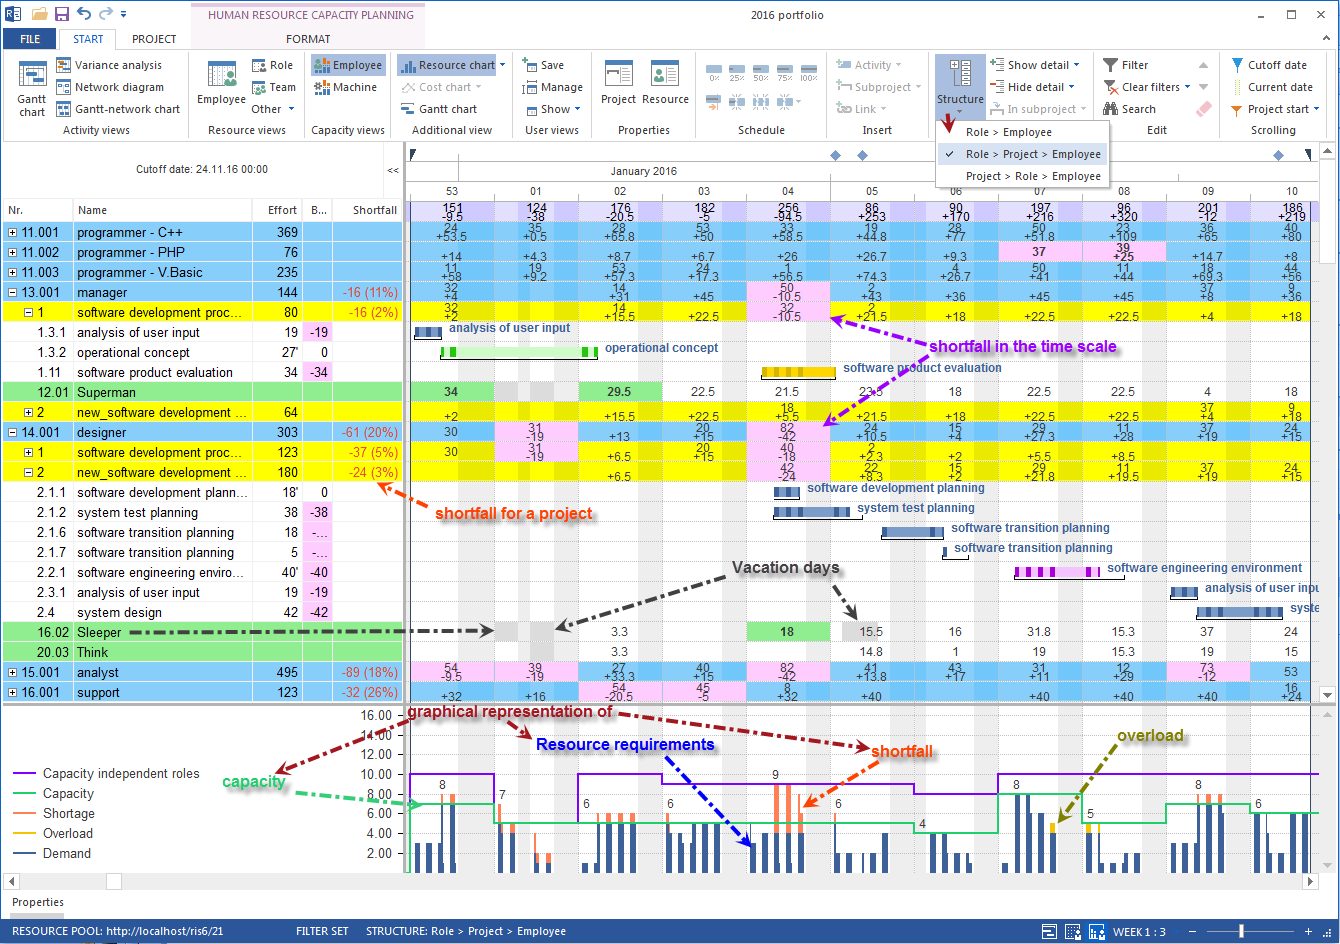Click the Shortfall column header
This screenshot has width=1340, height=944.
point(368,210)
